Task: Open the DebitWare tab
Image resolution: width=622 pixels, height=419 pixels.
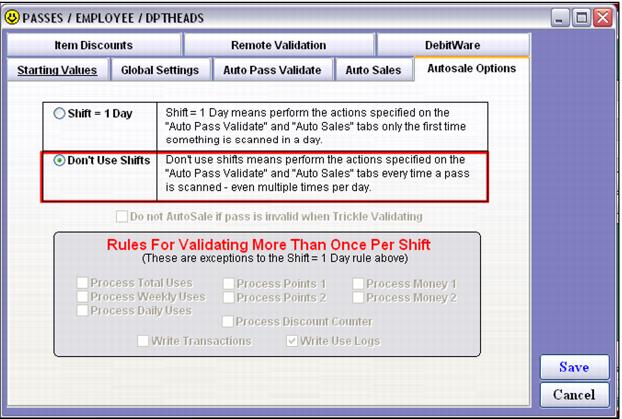Action: 453,45
